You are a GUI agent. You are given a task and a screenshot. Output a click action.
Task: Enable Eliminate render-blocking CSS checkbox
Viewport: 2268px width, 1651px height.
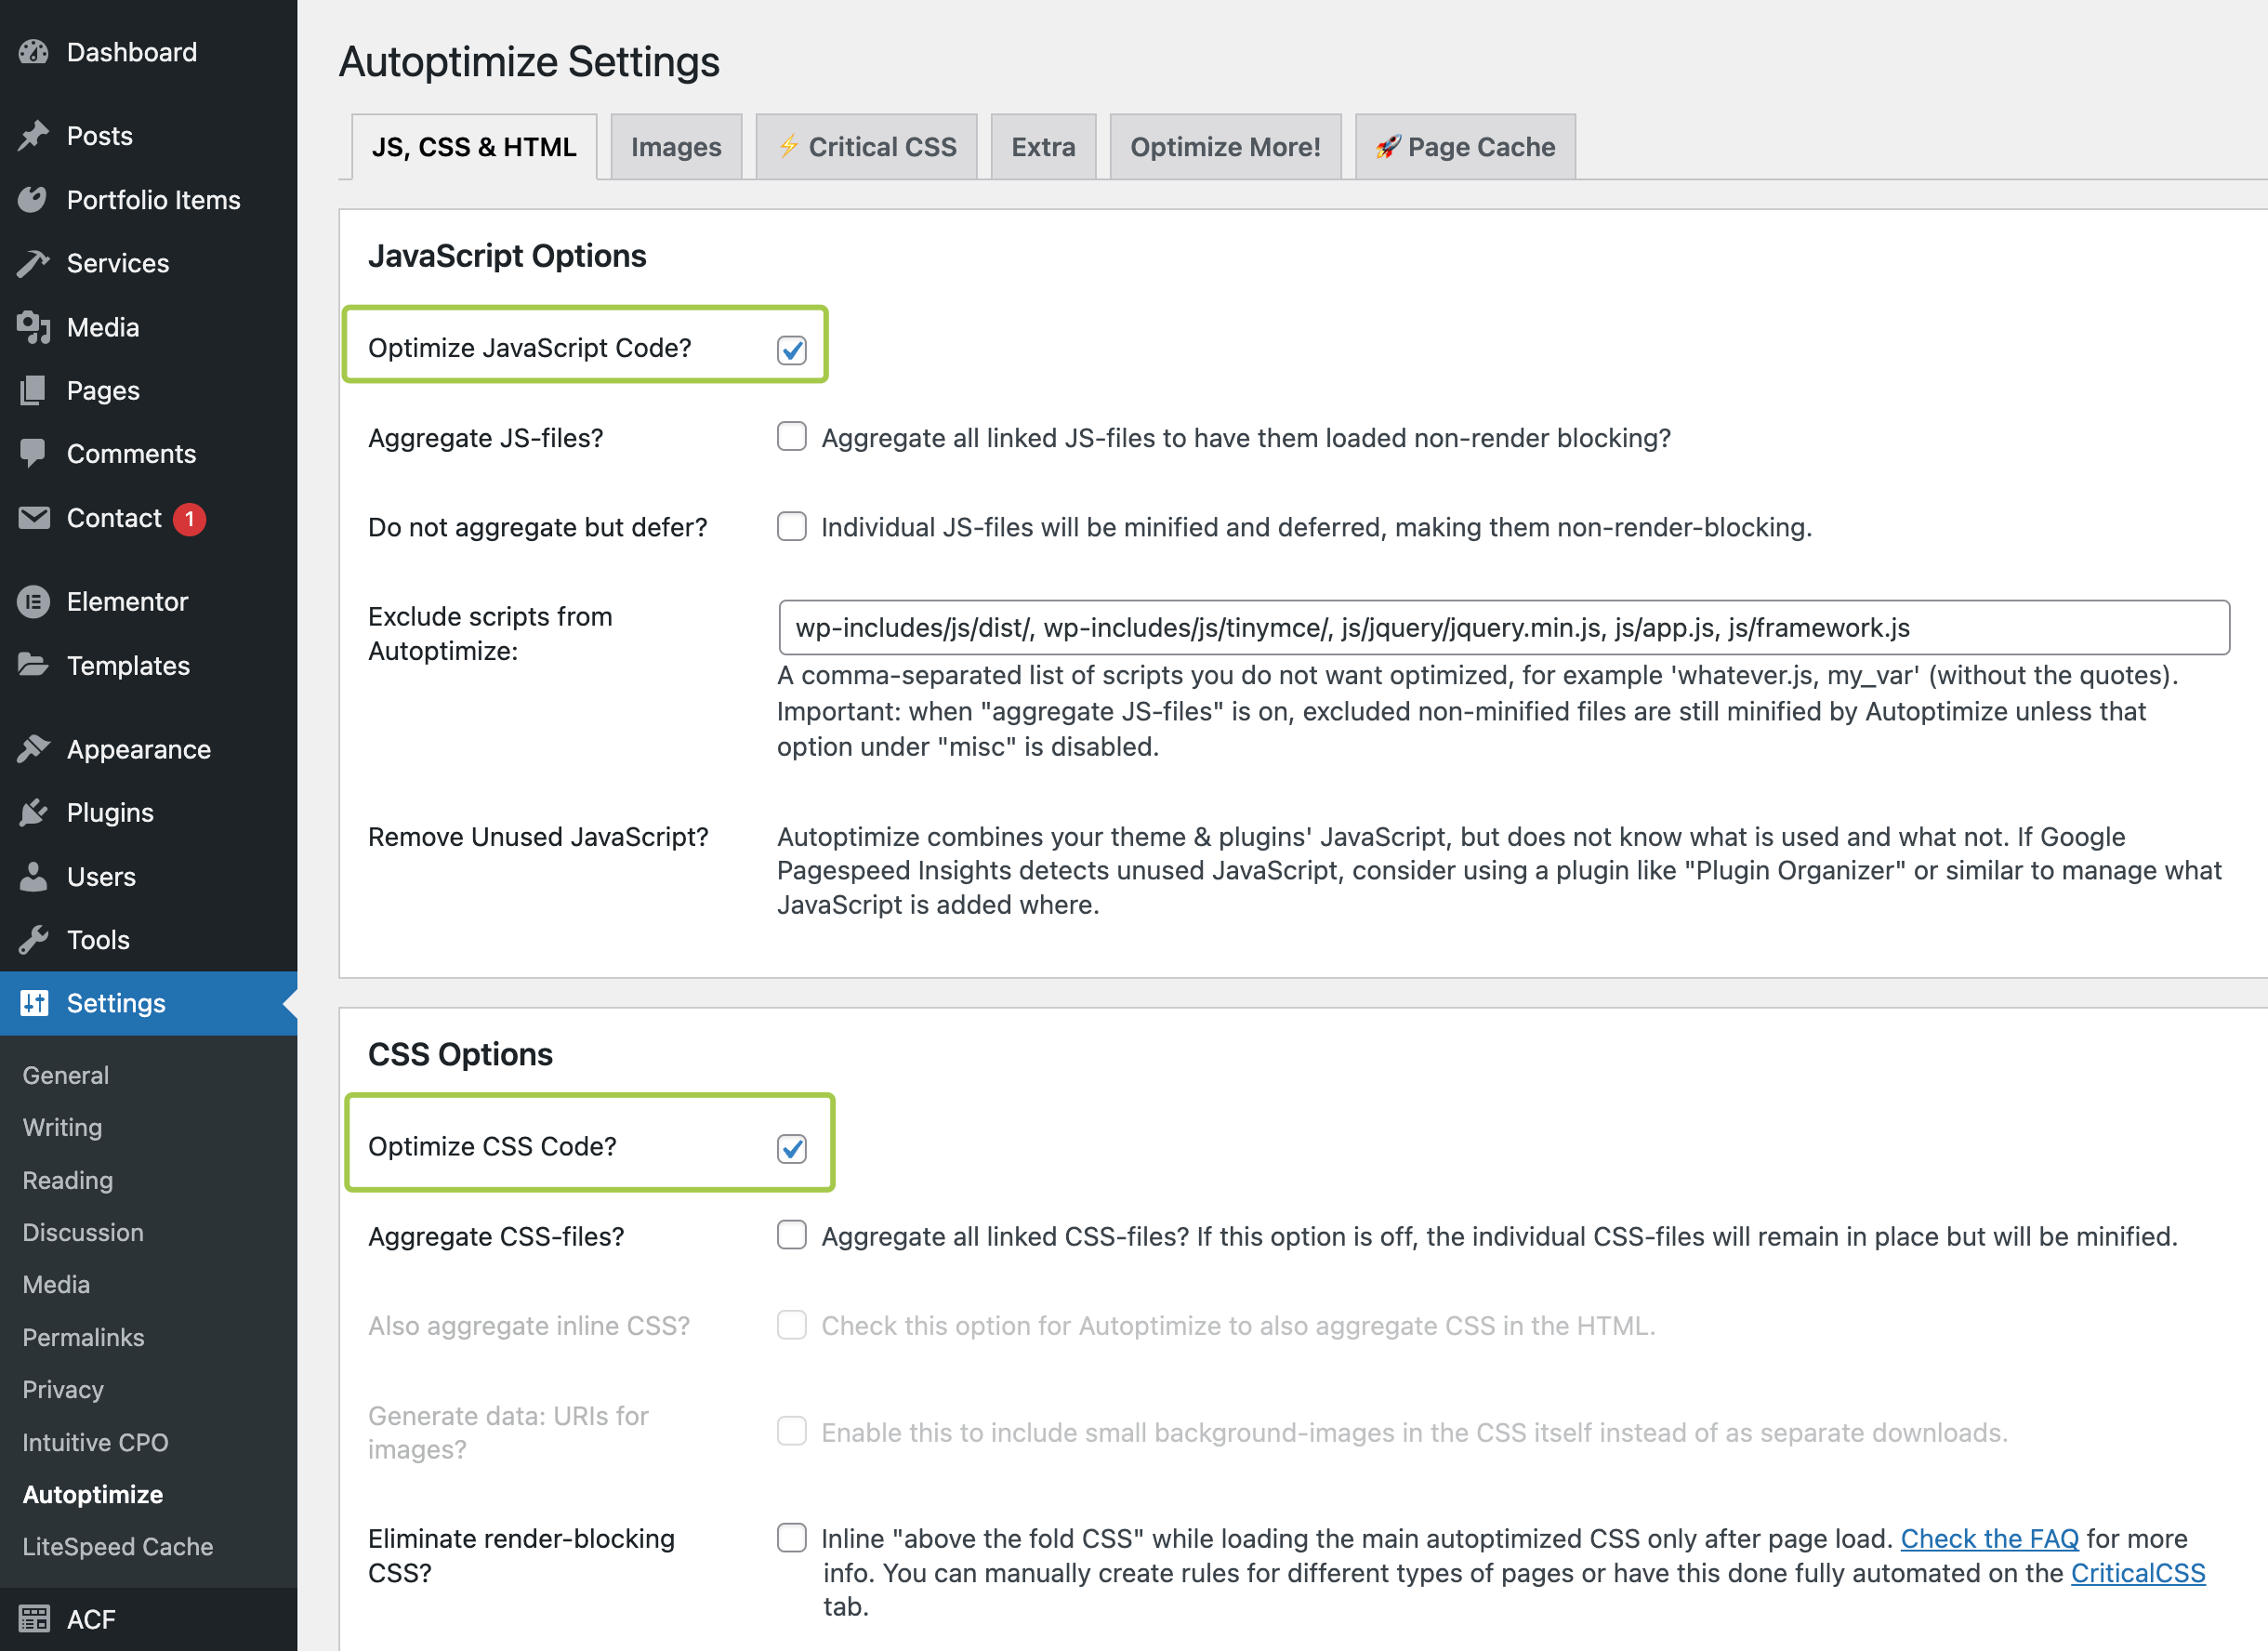791,1537
